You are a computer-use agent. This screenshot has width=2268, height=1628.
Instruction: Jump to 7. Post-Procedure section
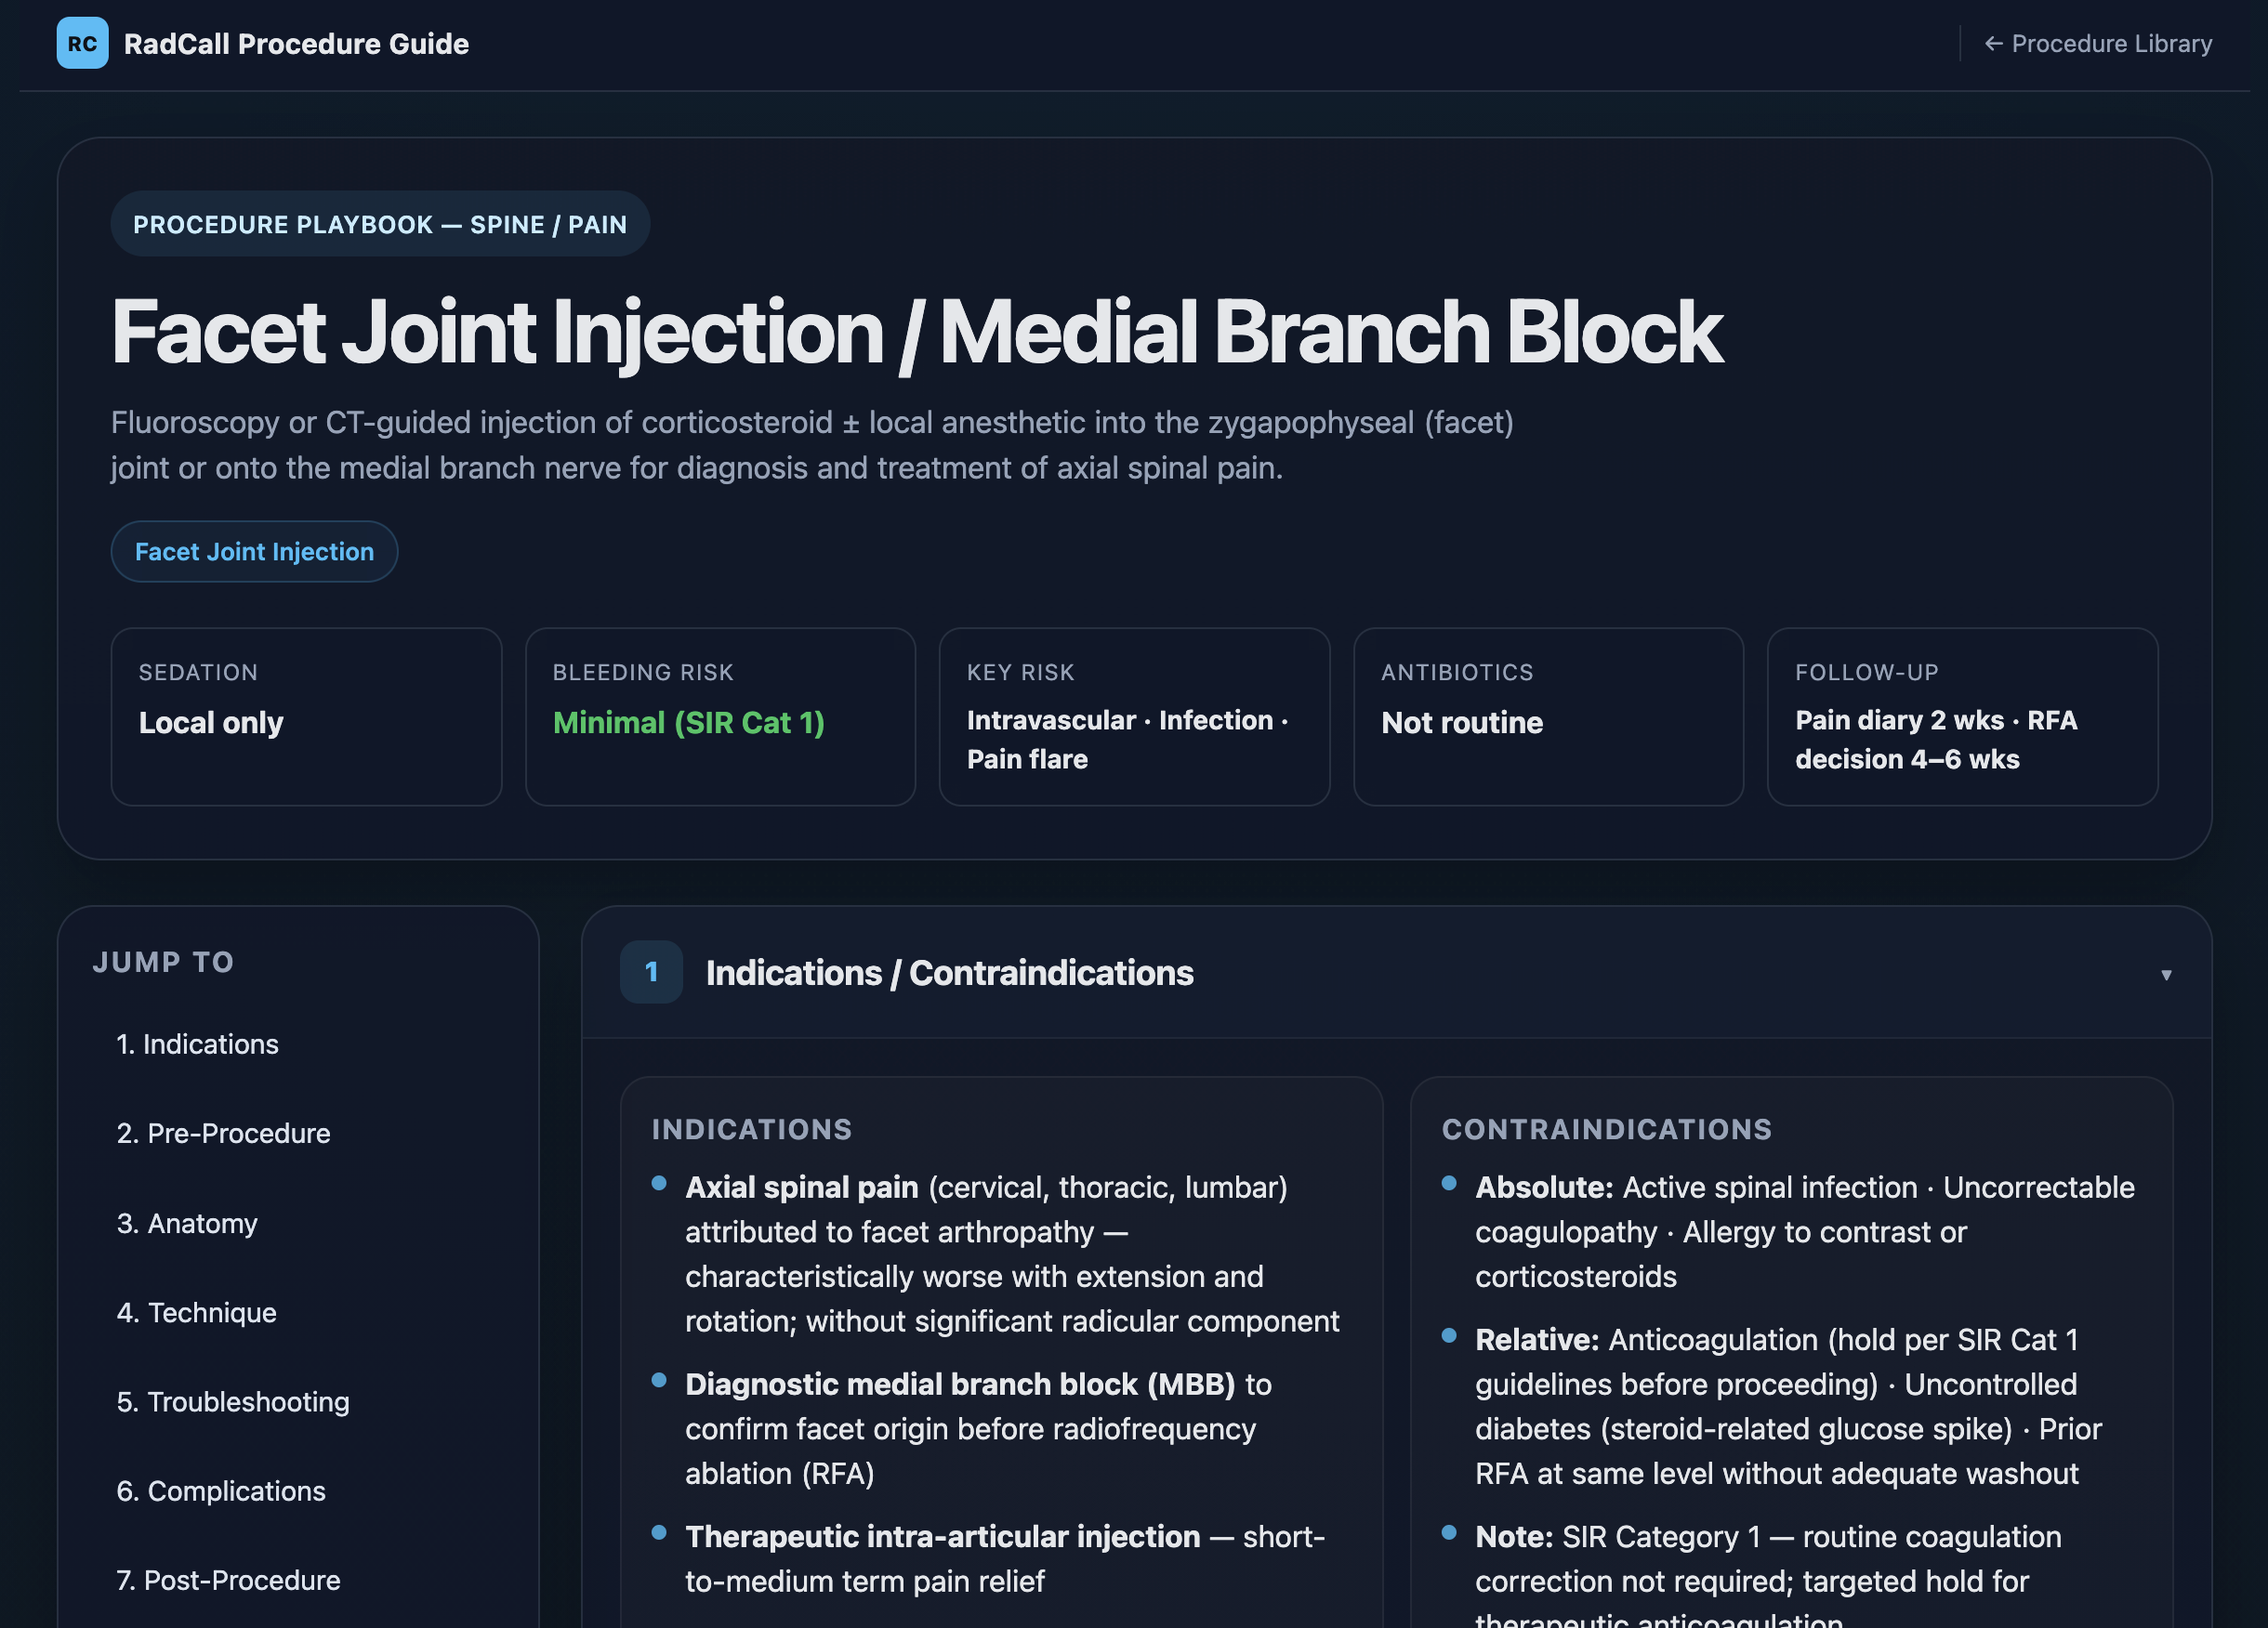coord(228,1579)
